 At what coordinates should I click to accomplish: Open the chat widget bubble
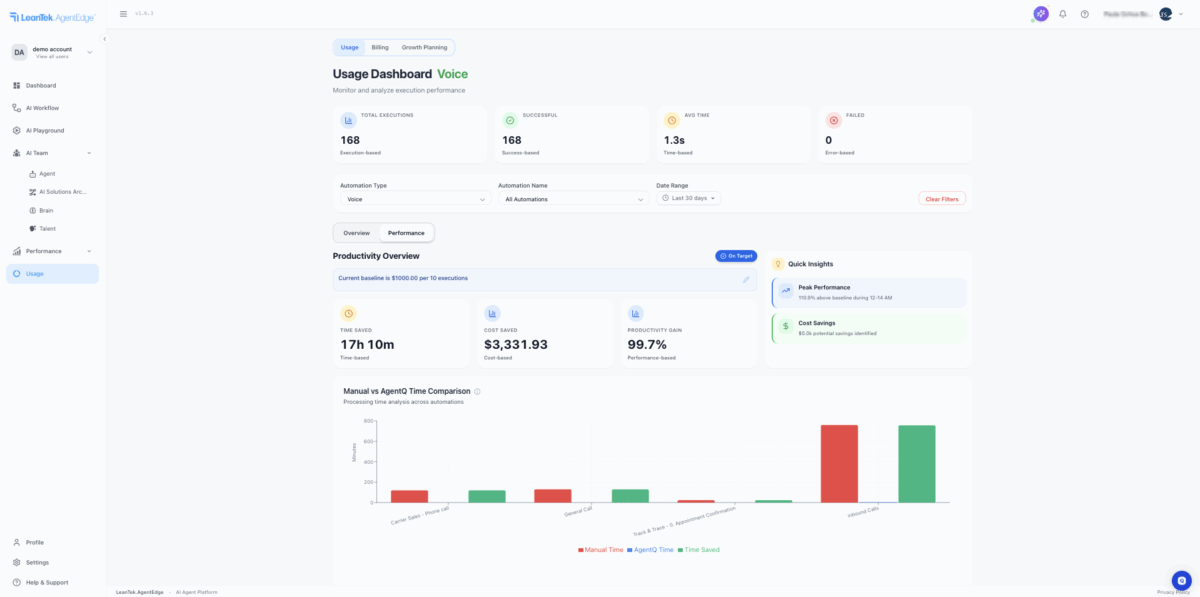1181,580
